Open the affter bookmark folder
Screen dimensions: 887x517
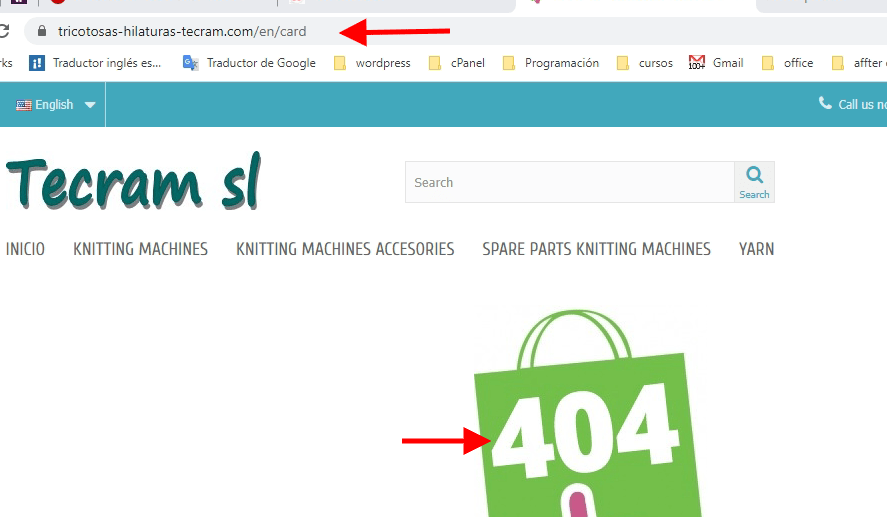[858, 63]
